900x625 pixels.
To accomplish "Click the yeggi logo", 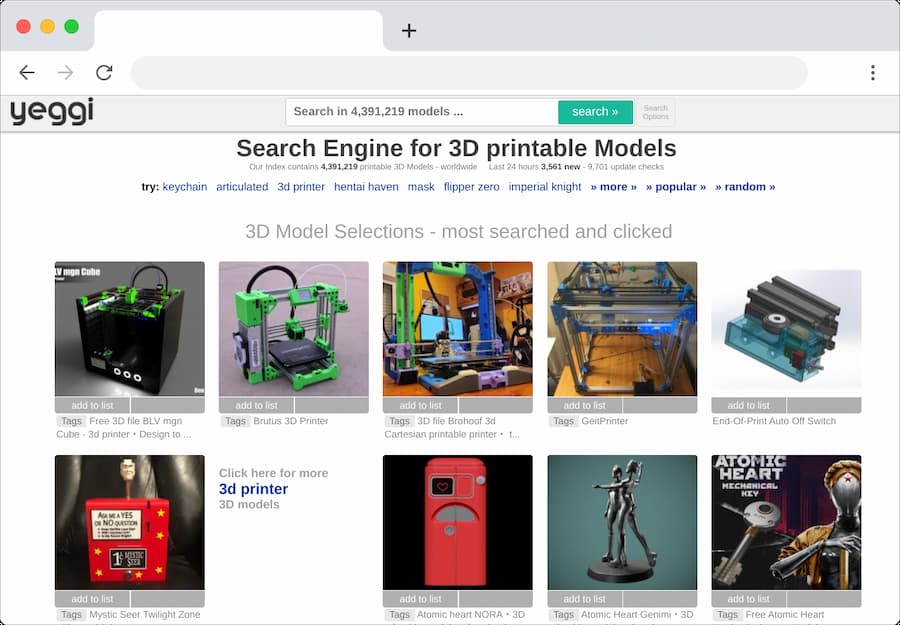I will tap(52, 111).
